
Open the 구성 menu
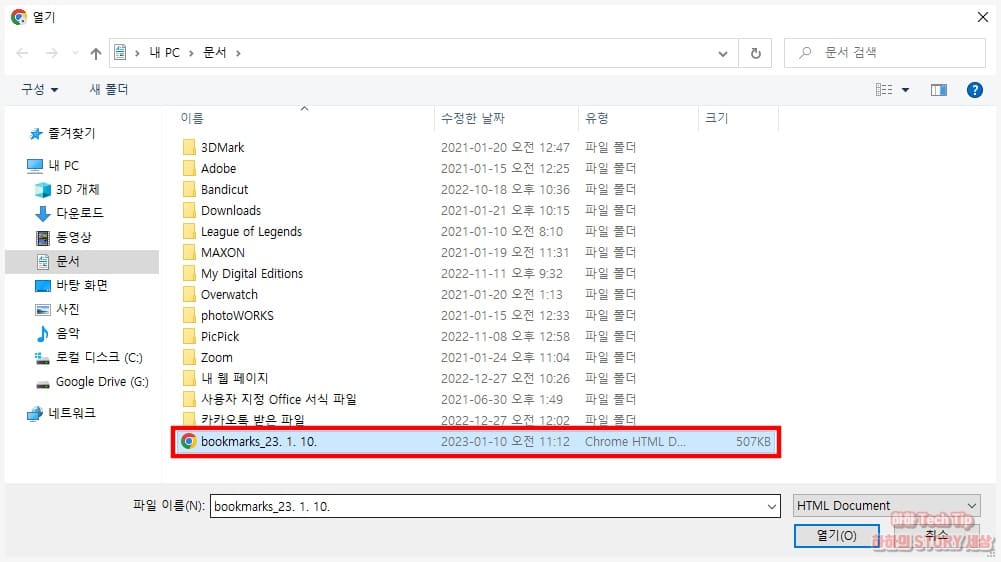click(x=40, y=89)
